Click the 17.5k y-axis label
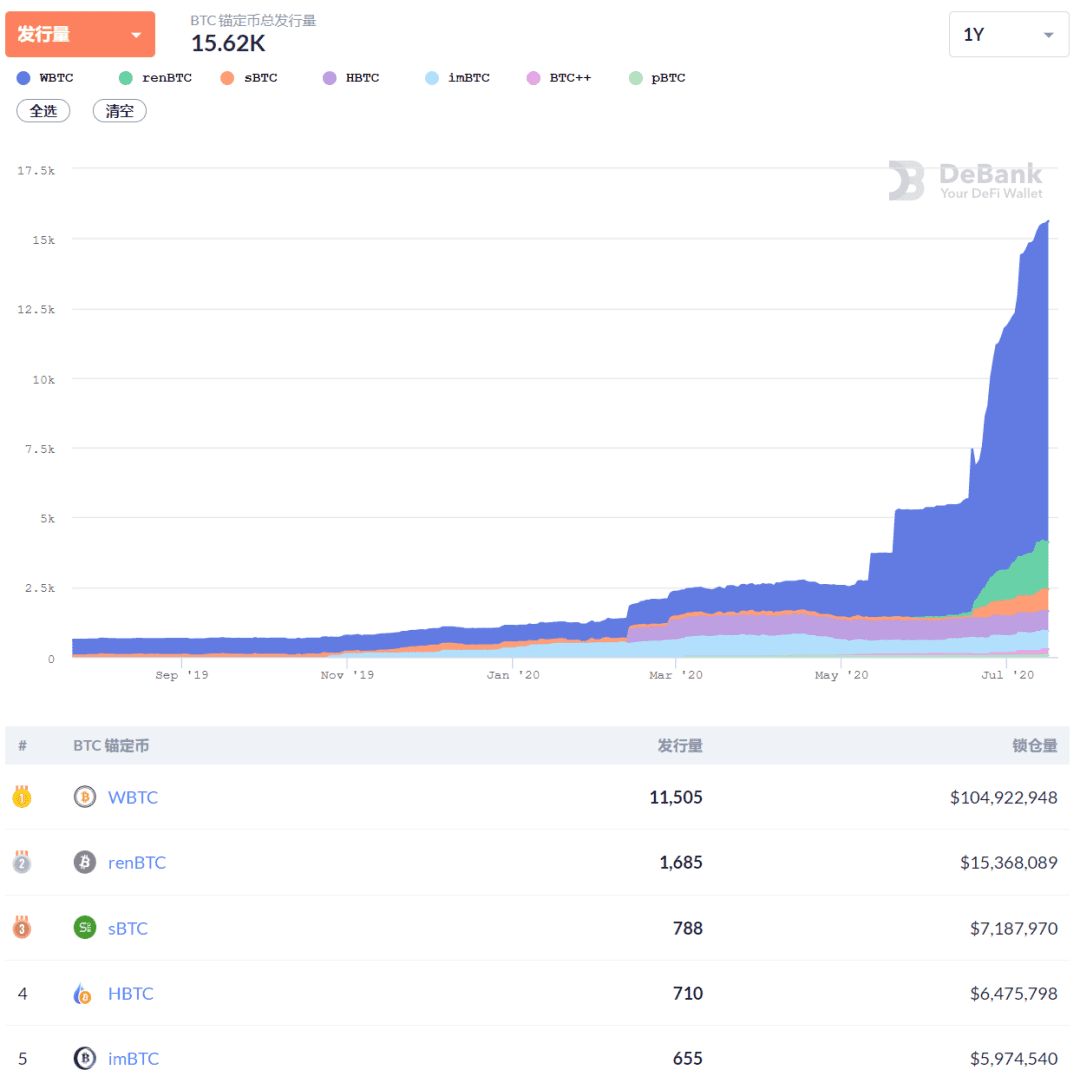This screenshot has height=1083, width=1080. coord(36,170)
